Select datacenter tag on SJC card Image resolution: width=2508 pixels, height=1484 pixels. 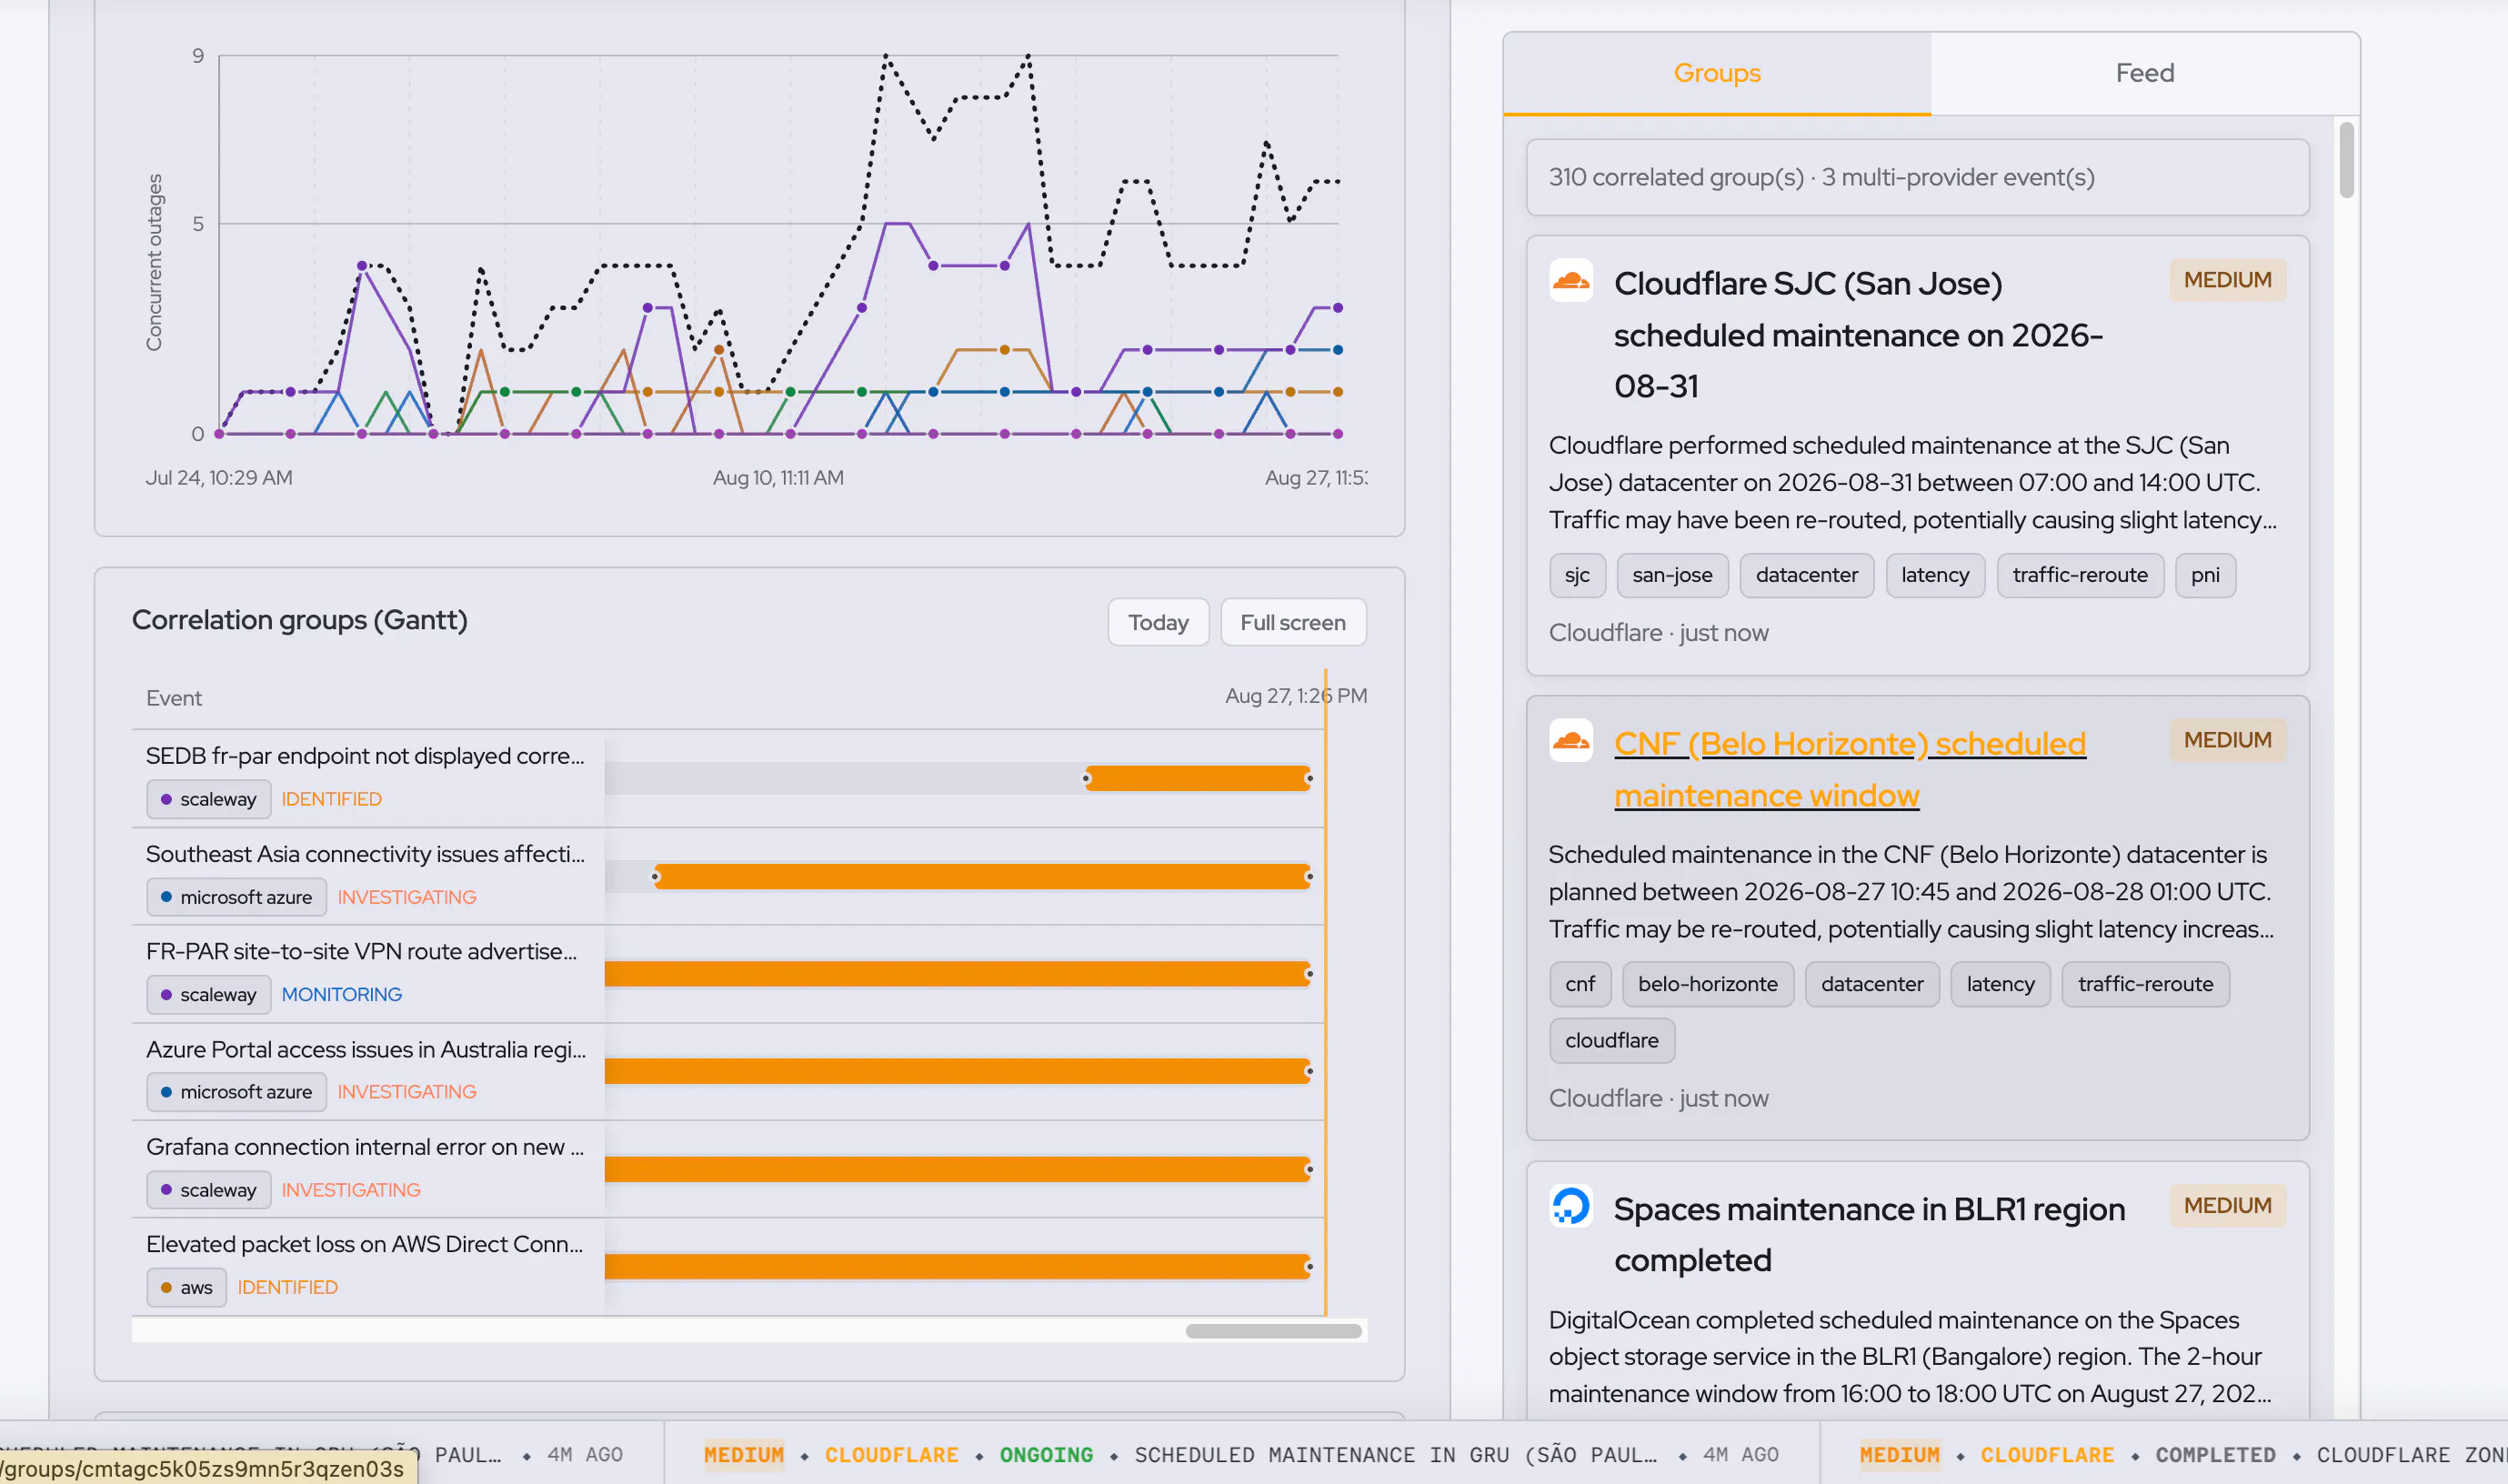pos(1806,575)
